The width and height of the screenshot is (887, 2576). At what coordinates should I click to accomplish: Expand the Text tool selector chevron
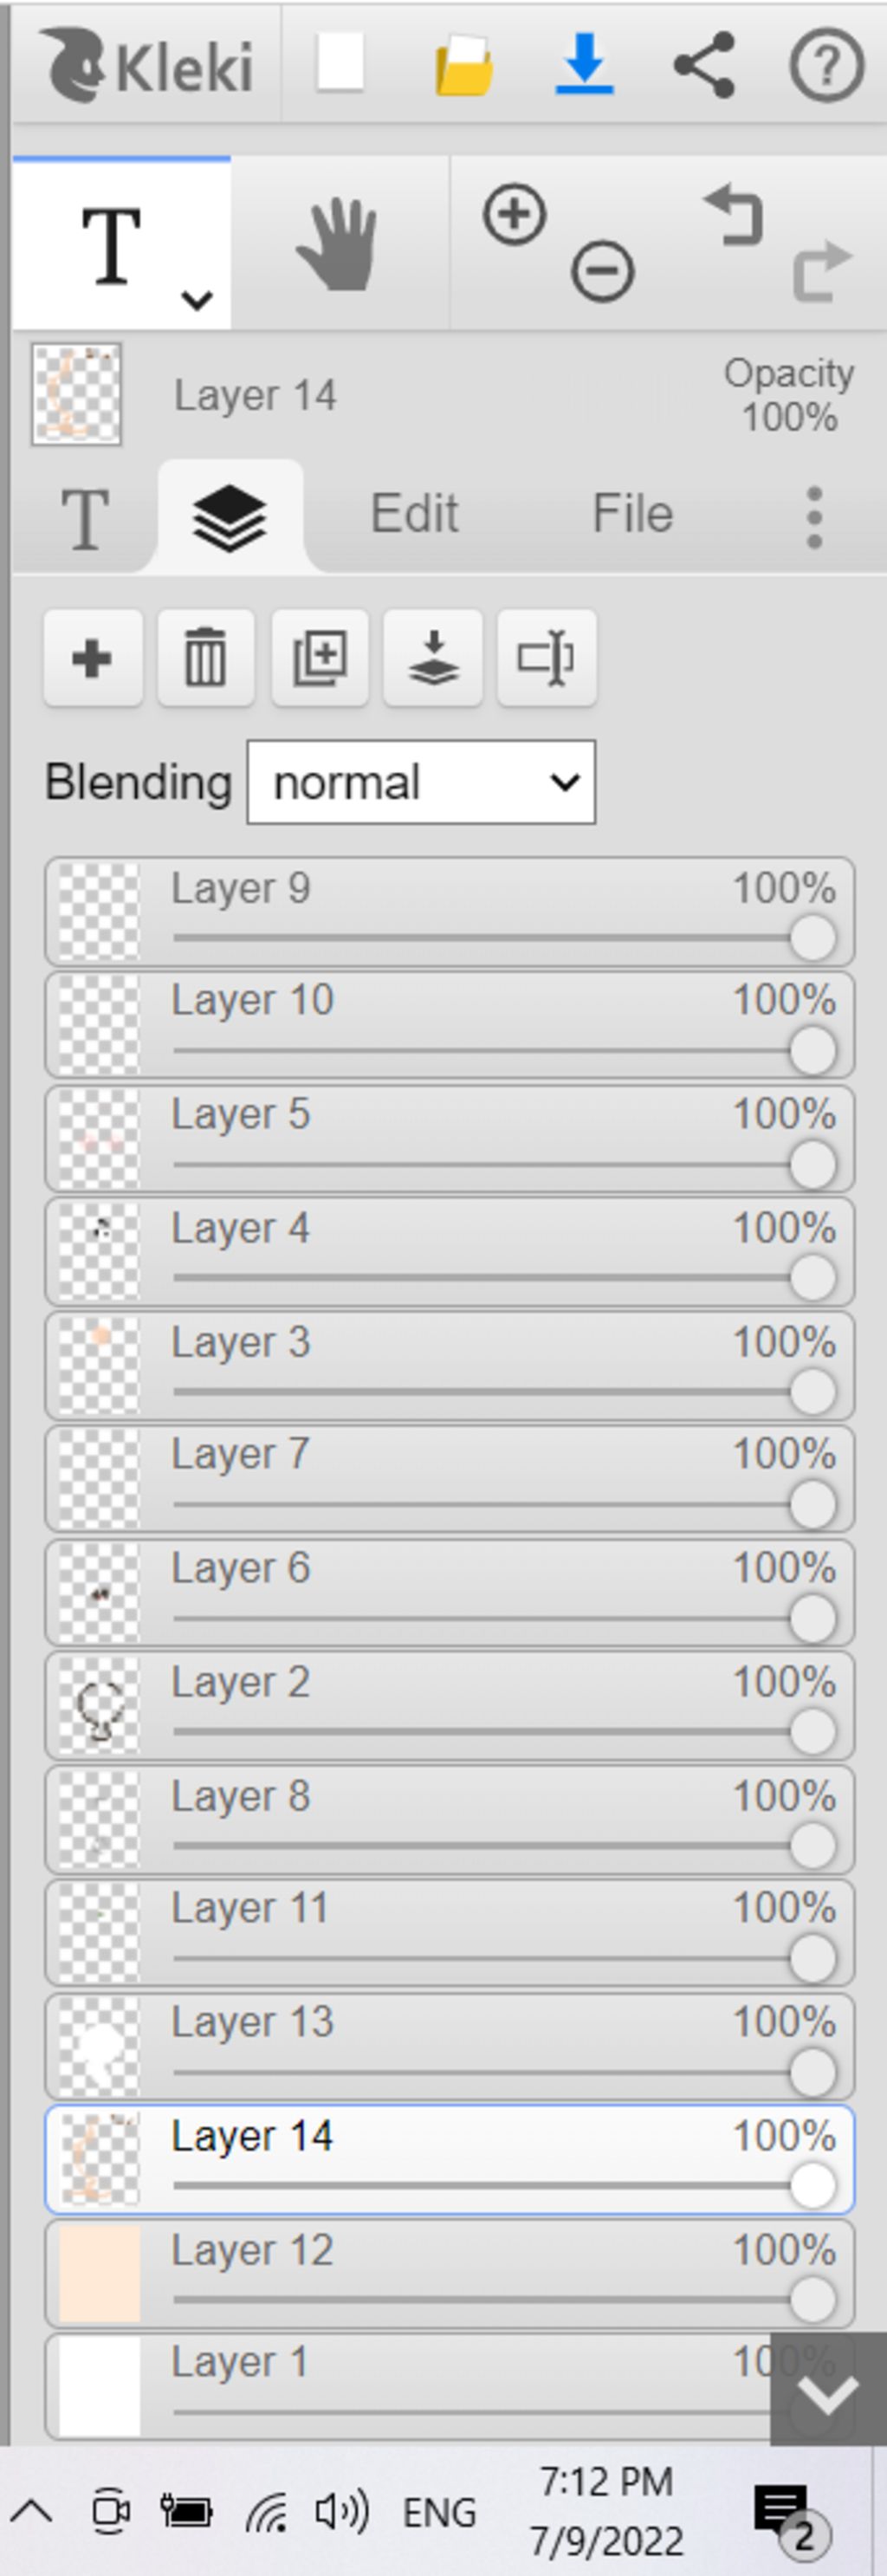(x=197, y=299)
